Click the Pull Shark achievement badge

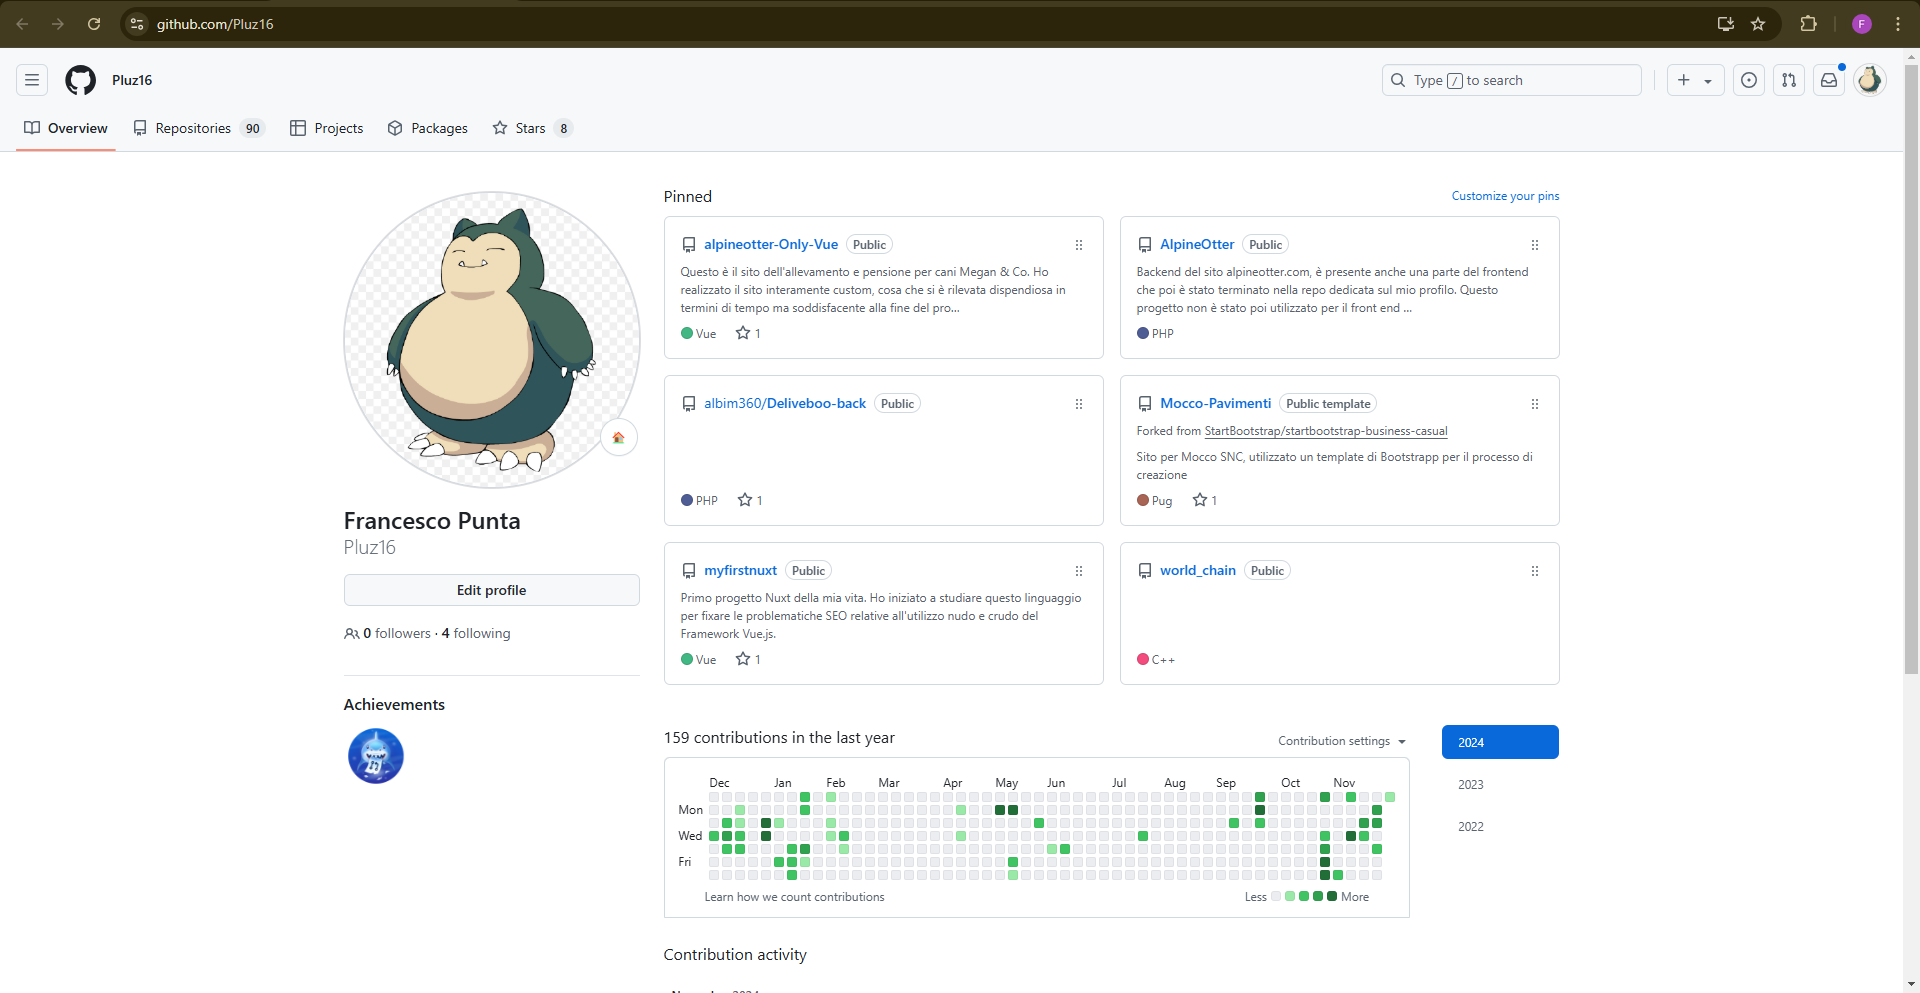click(375, 756)
